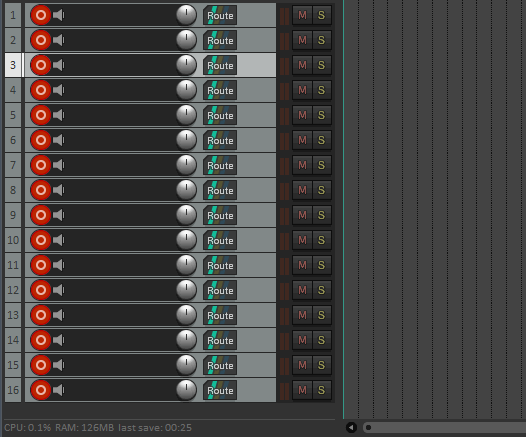Open the Route button for track 2

pyautogui.click(x=220, y=40)
